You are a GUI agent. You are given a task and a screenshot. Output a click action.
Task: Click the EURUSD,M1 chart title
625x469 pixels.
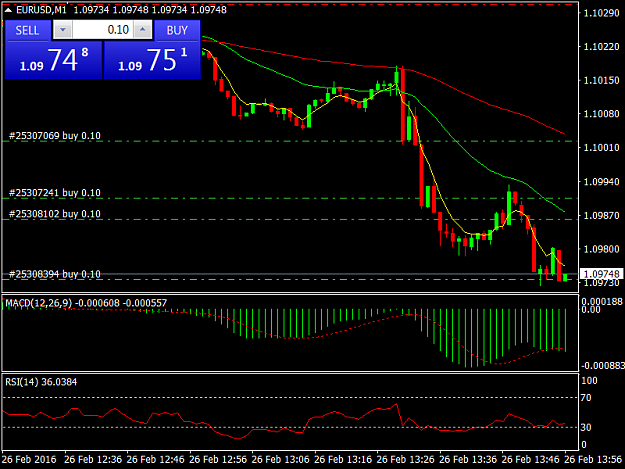[x=41, y=10]
